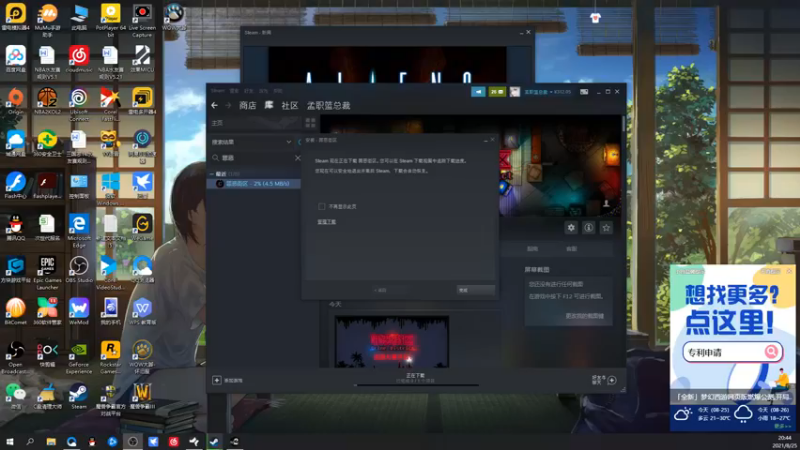Click the library search input field
The width and height of the screenshot is (800, 450).
(255, 158)
